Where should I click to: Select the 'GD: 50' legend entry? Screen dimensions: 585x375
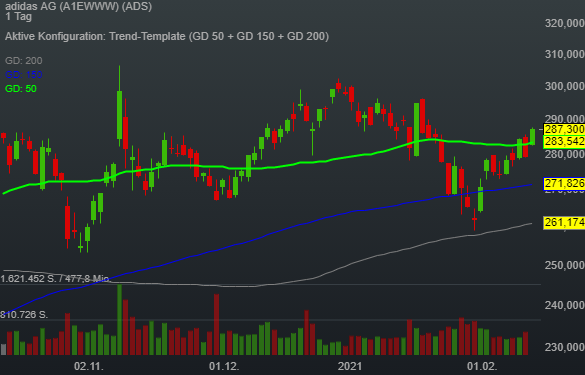click(x=21, y=89)
